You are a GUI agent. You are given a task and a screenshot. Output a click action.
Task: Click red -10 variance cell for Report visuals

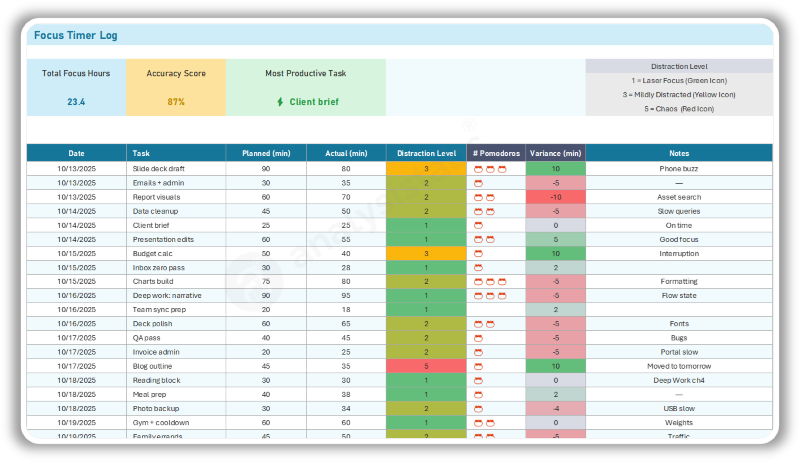[555, 197]
